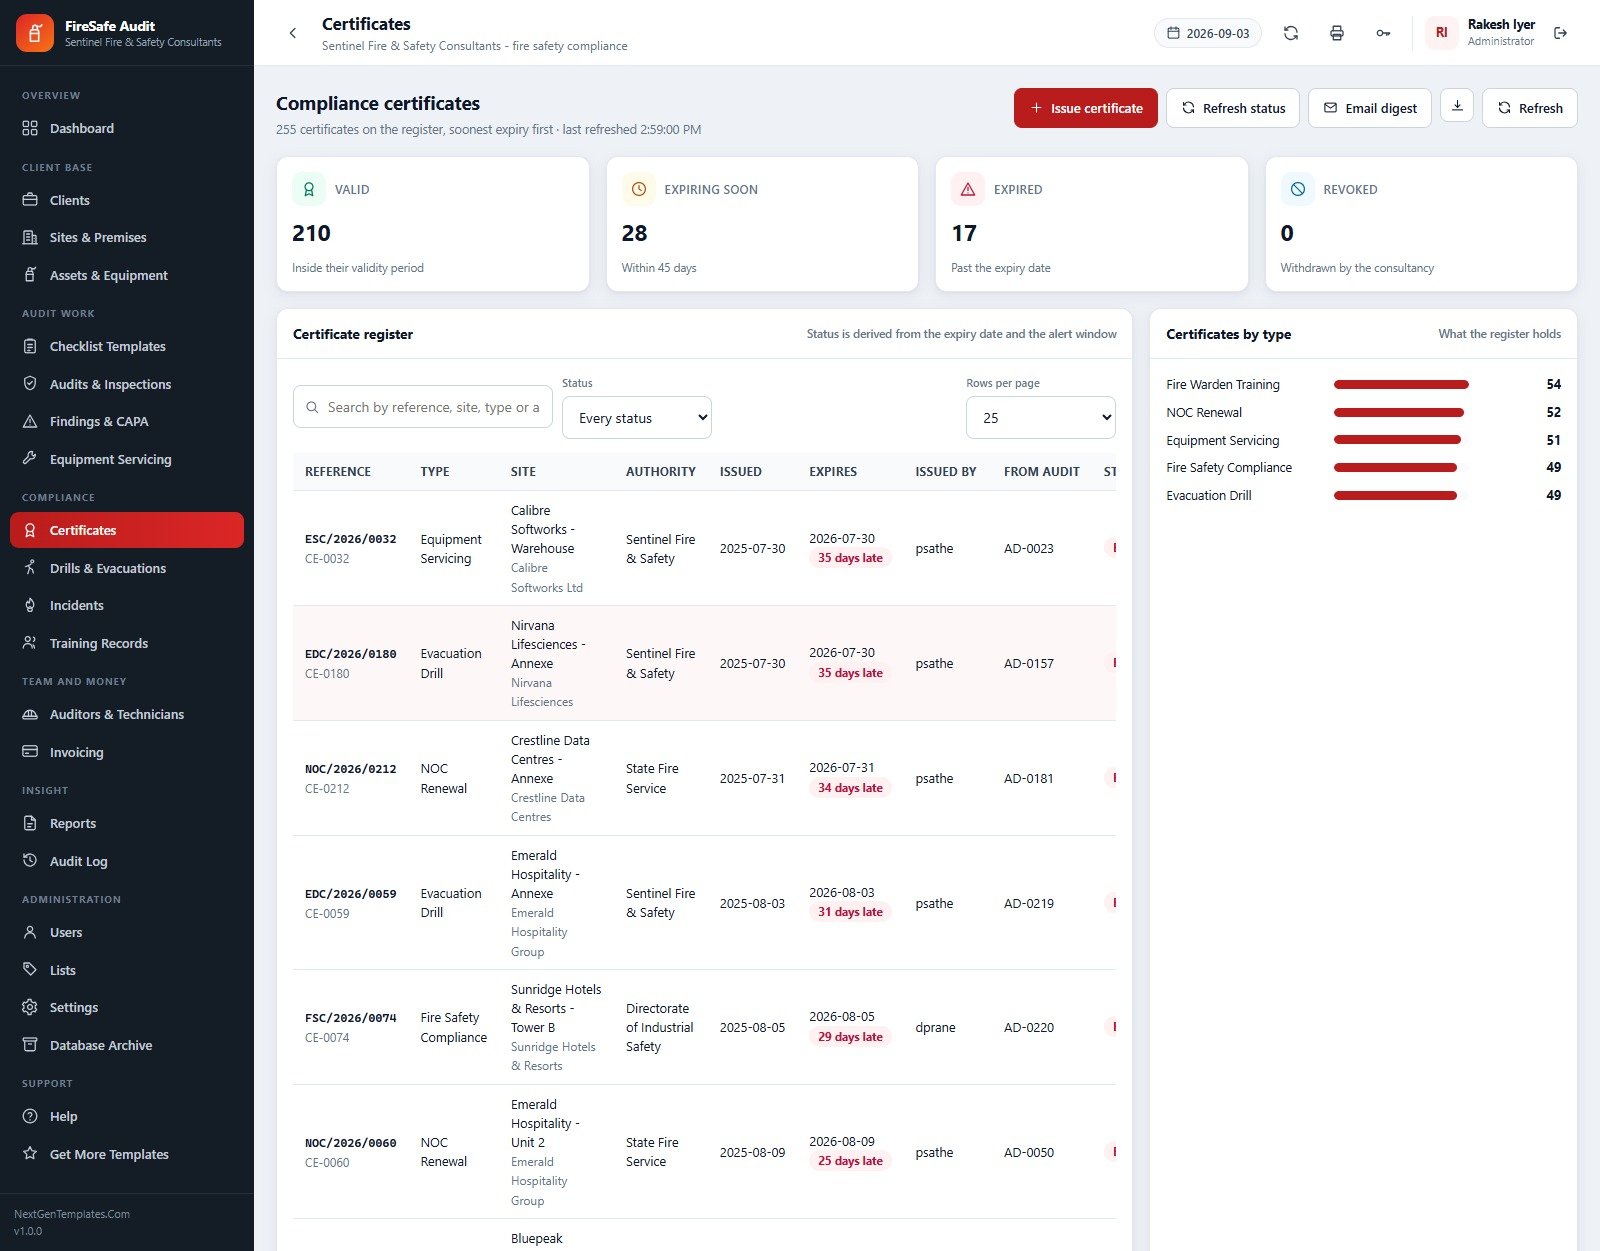Screen dimensions: 1600x1251
Task: Click the Expired warning triangle icon
Action: 968,189
